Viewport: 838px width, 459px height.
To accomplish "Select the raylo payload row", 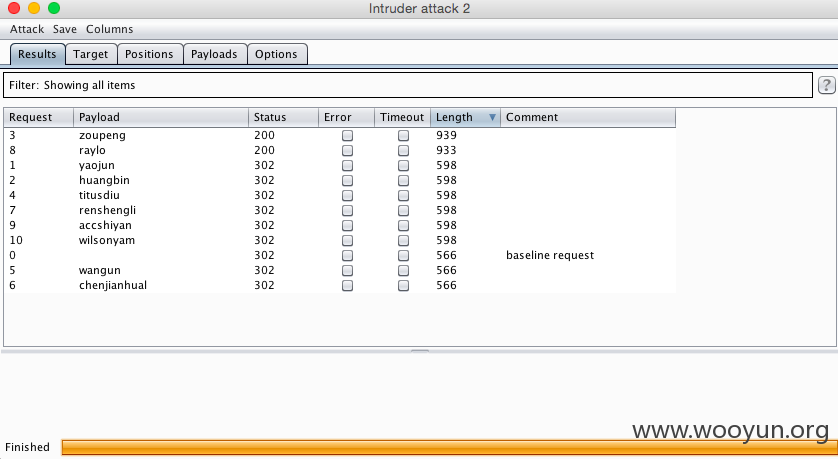I will pos(340,150).
